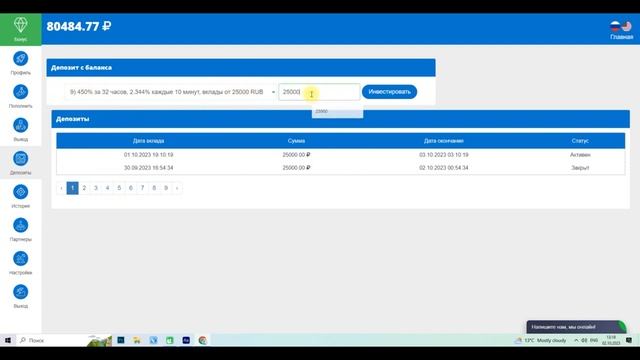Click the deposit amount input field
Viewport: 640px width, 360px height.
pos(319,92)
